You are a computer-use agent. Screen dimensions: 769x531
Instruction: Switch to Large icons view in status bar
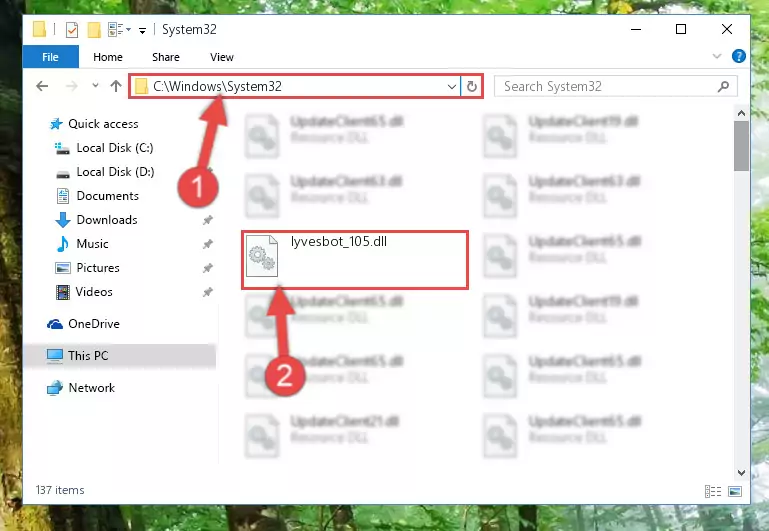tap(735, 491)
